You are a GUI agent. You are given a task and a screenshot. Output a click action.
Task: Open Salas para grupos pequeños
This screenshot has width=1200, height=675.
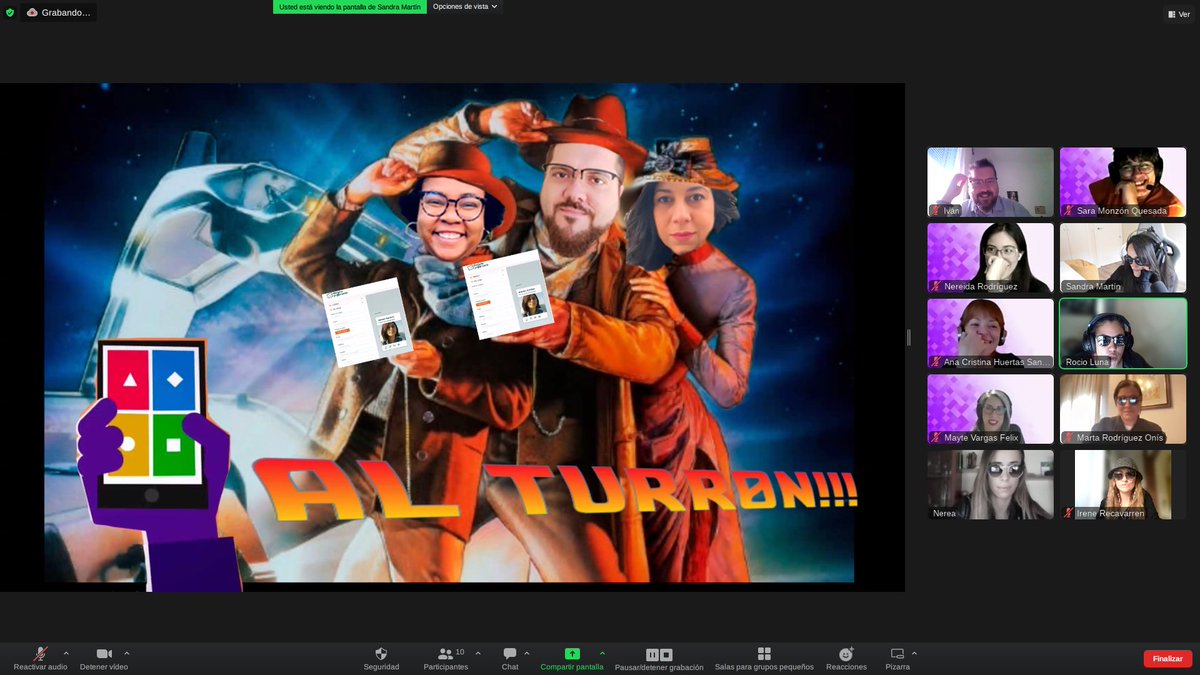tap(764, 658)
